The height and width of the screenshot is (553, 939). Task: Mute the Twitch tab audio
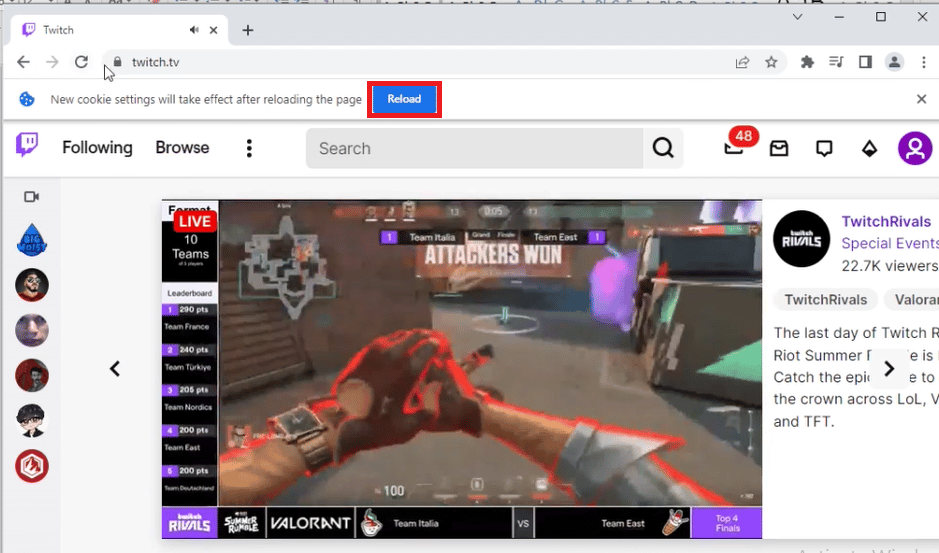[194, 30]
